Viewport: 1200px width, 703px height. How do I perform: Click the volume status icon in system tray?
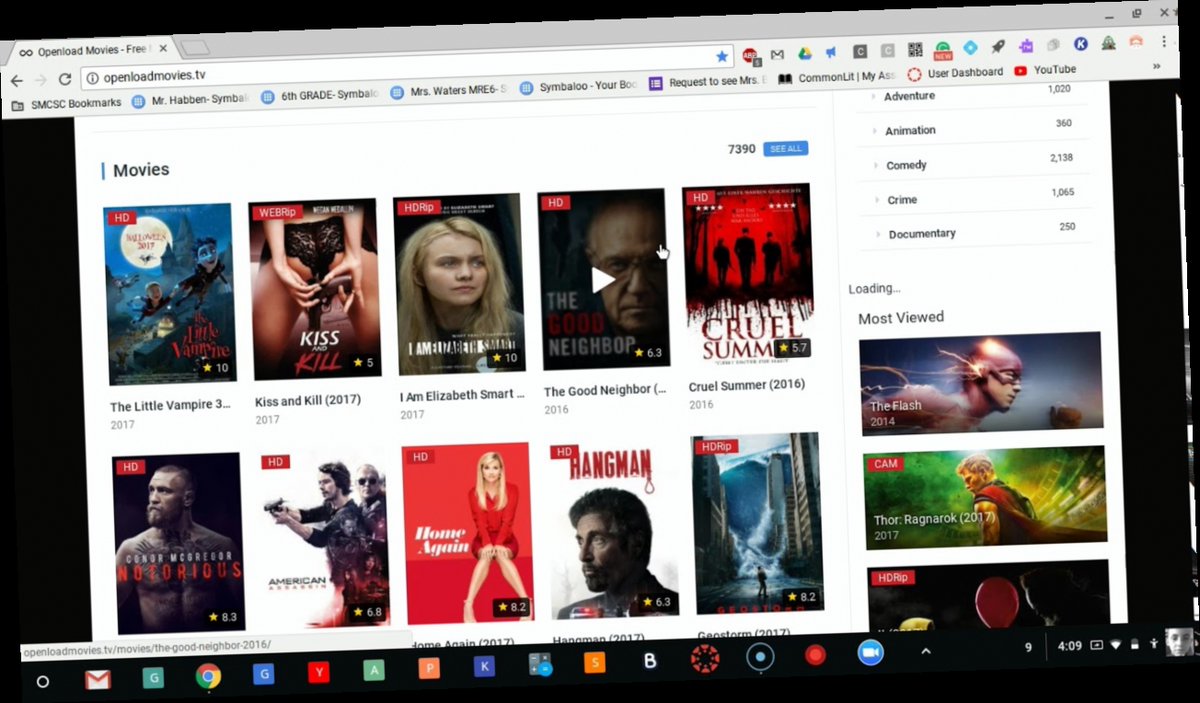click(x=1095, y=646)
